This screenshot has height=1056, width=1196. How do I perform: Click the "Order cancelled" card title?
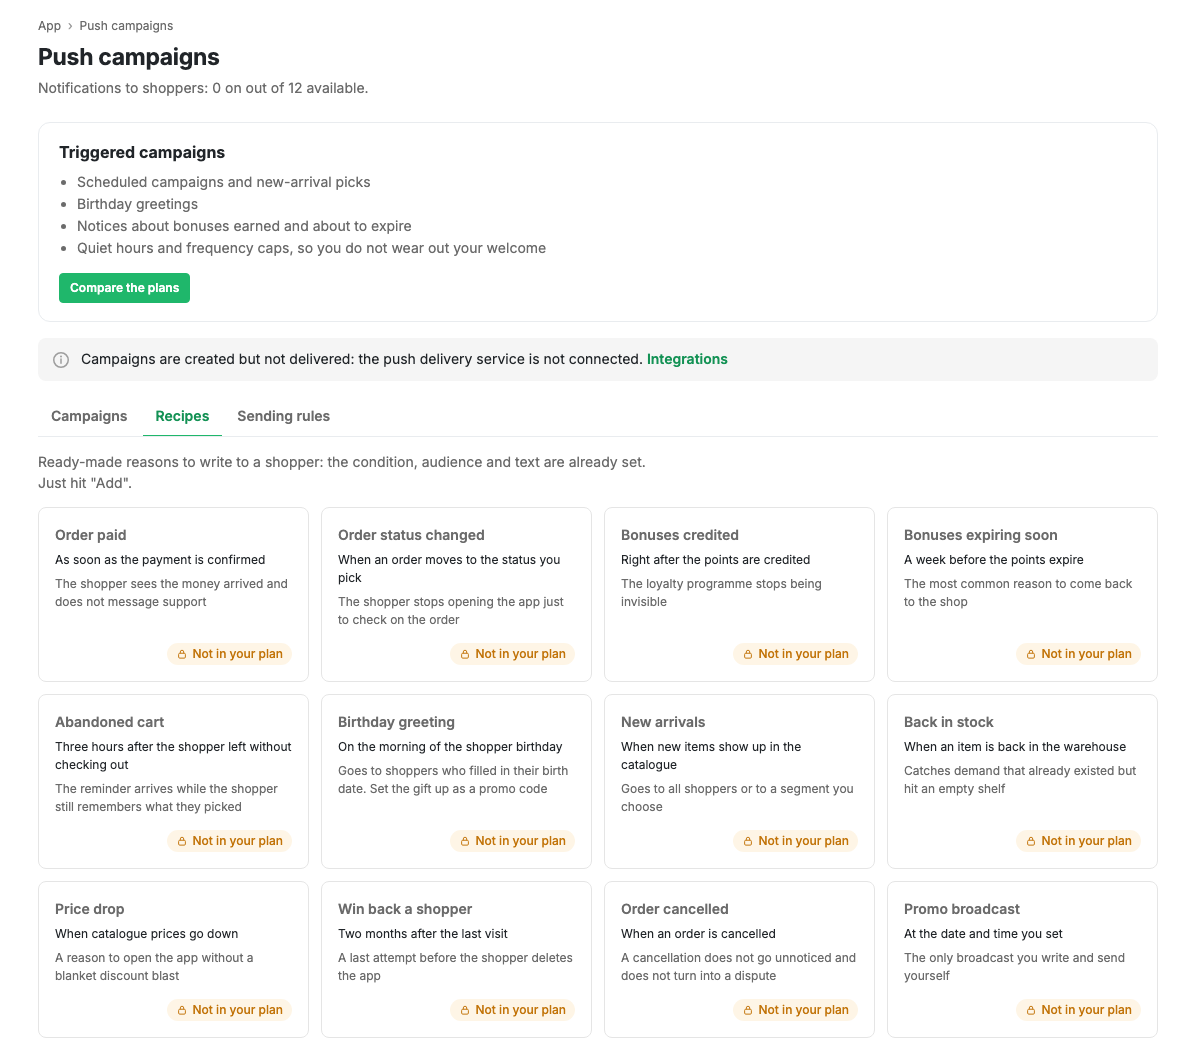675,910
